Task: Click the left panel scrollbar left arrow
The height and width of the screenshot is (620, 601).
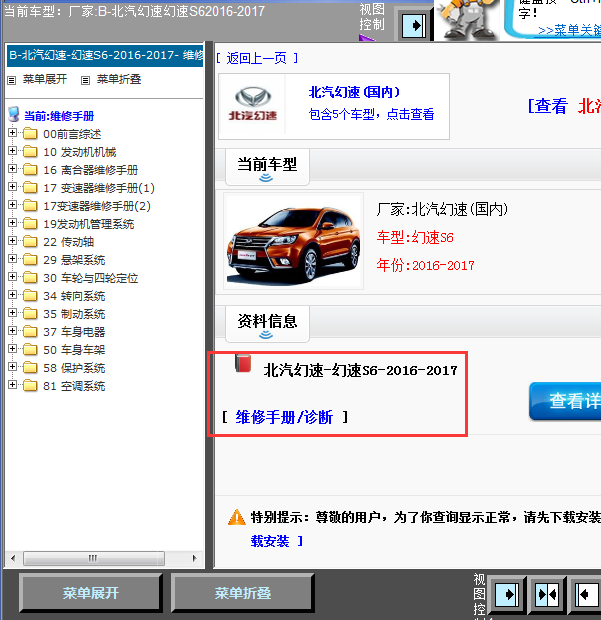Action: [x=13, y=558]
